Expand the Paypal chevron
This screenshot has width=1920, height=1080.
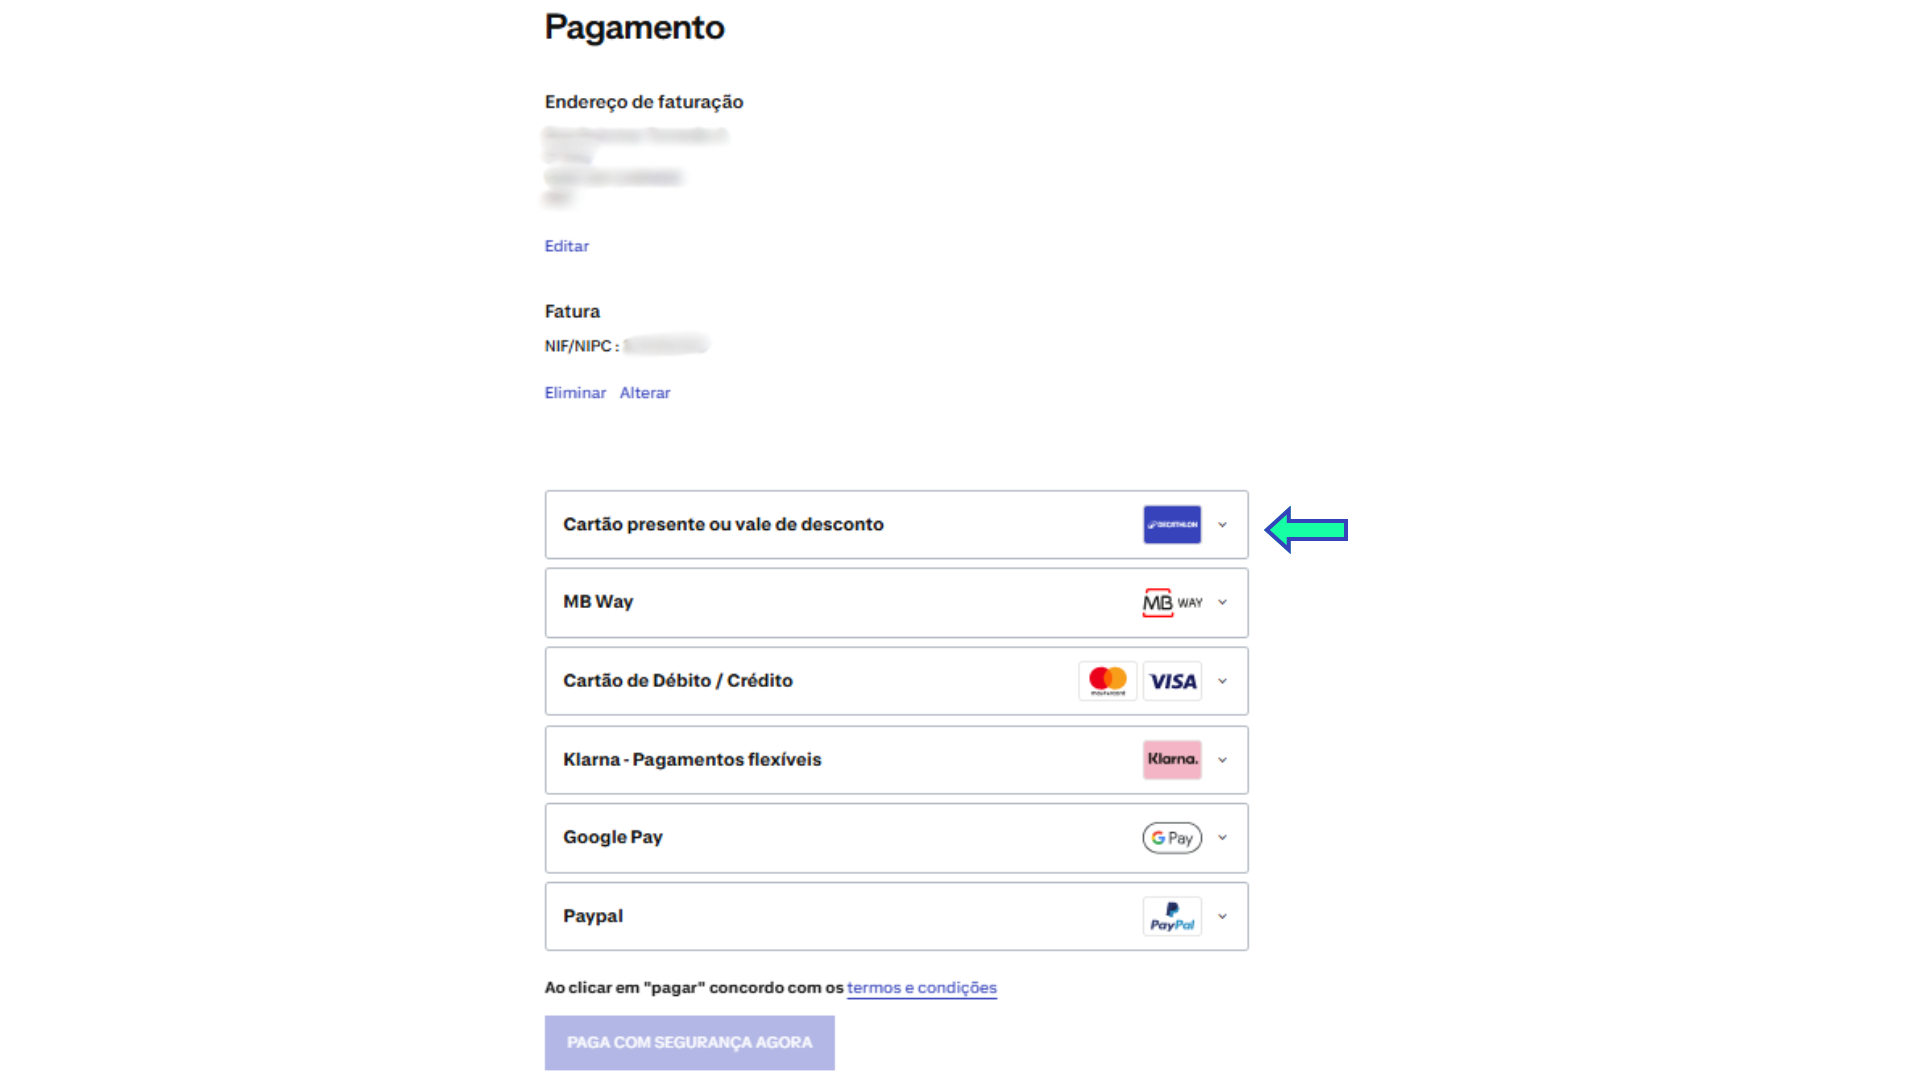[1222, 917]
